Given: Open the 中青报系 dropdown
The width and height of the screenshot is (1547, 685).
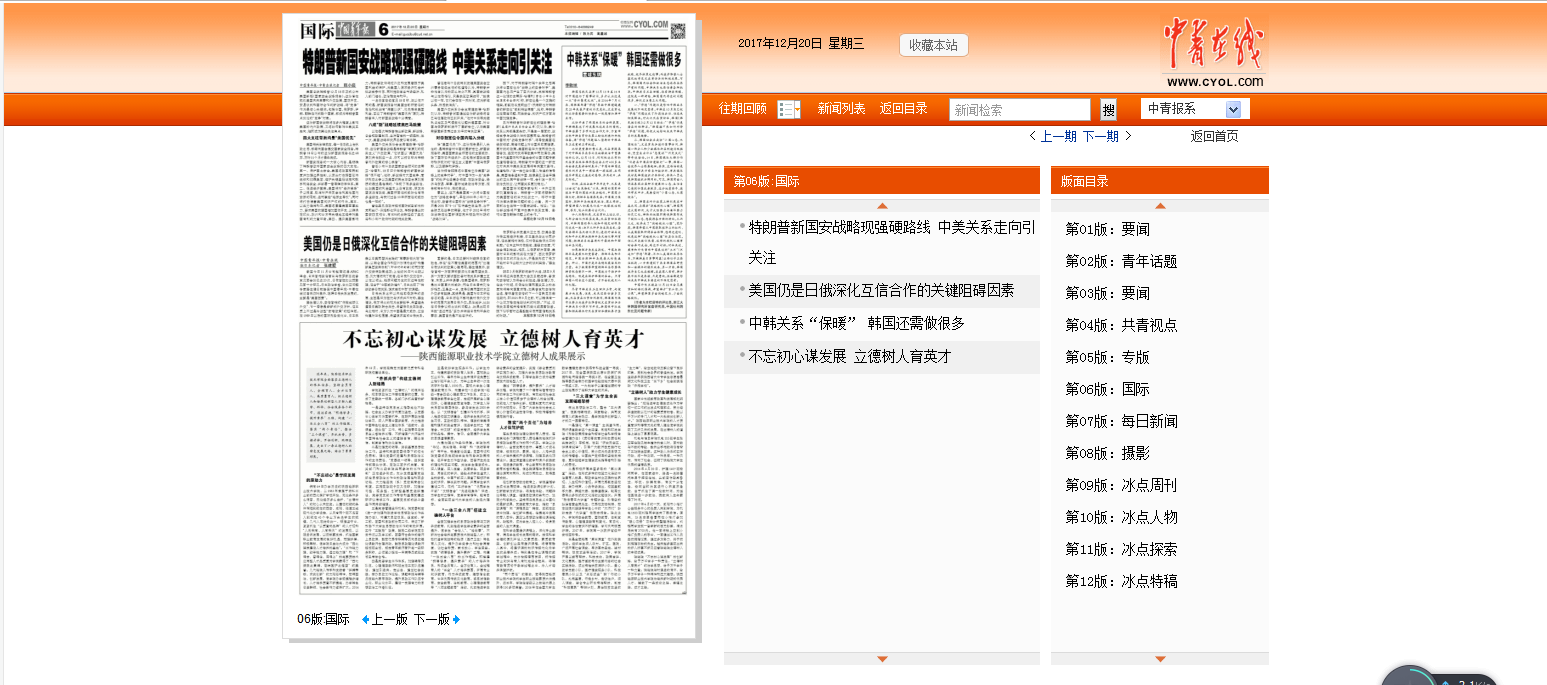Looking at the screenshot, I should click(x=1194, y=109).
